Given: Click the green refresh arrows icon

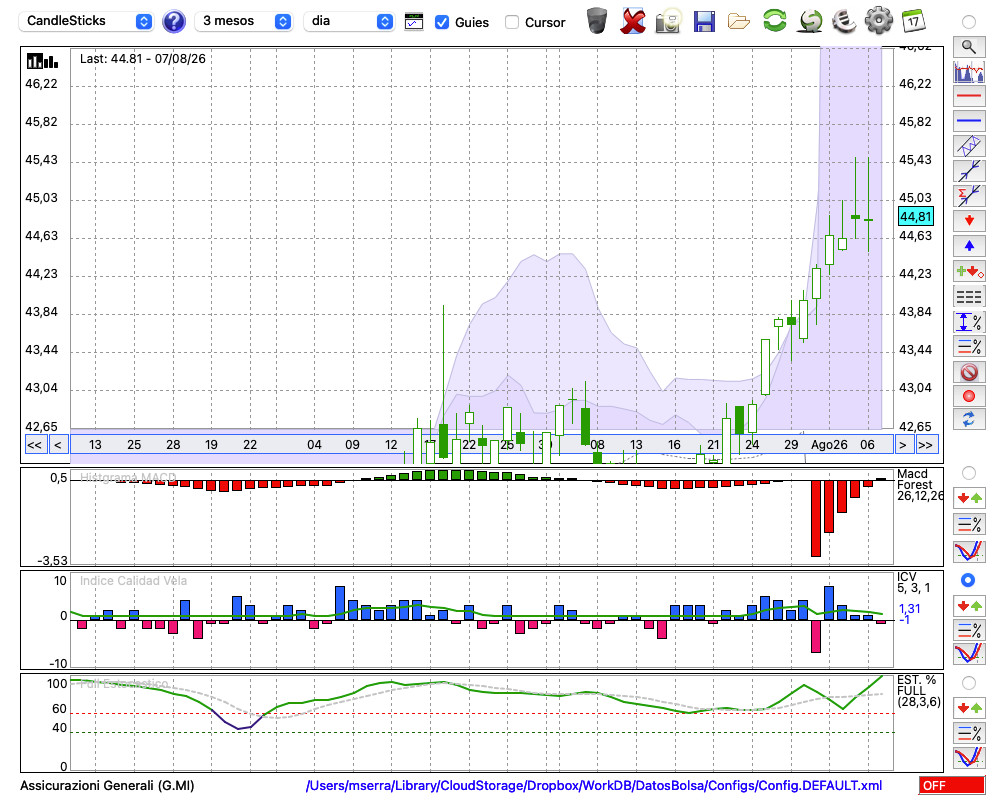Looking at the screenshot, I should pyautogui.click(x=774, y=20).
